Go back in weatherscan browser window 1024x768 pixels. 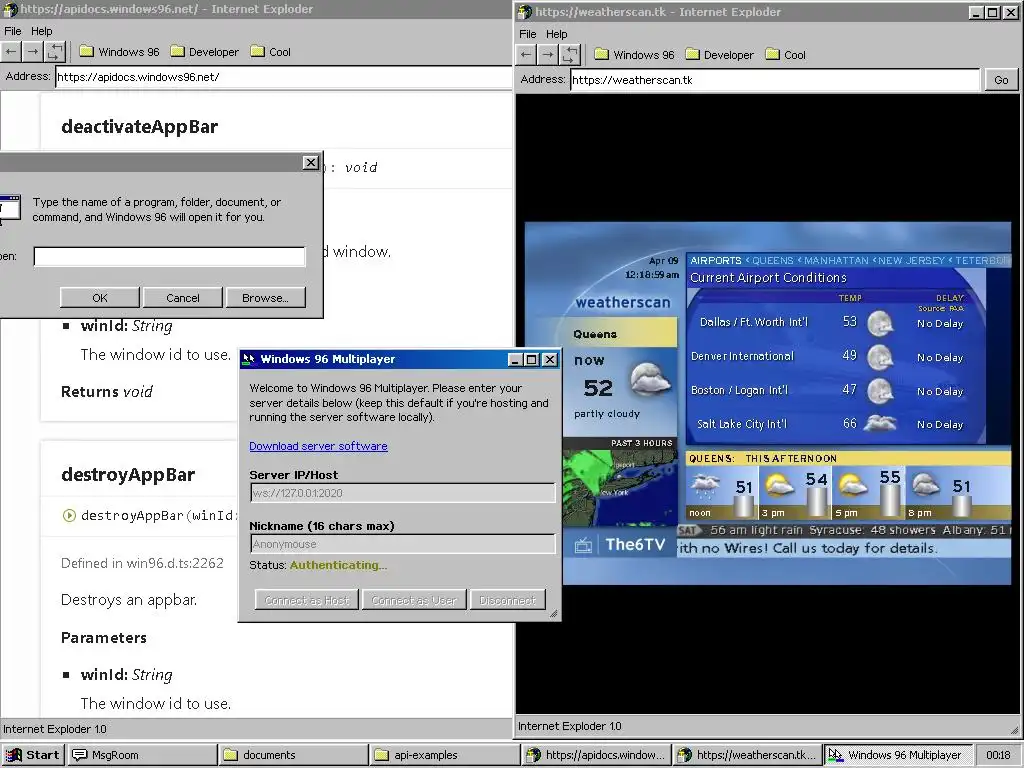[x=526, y=55]
